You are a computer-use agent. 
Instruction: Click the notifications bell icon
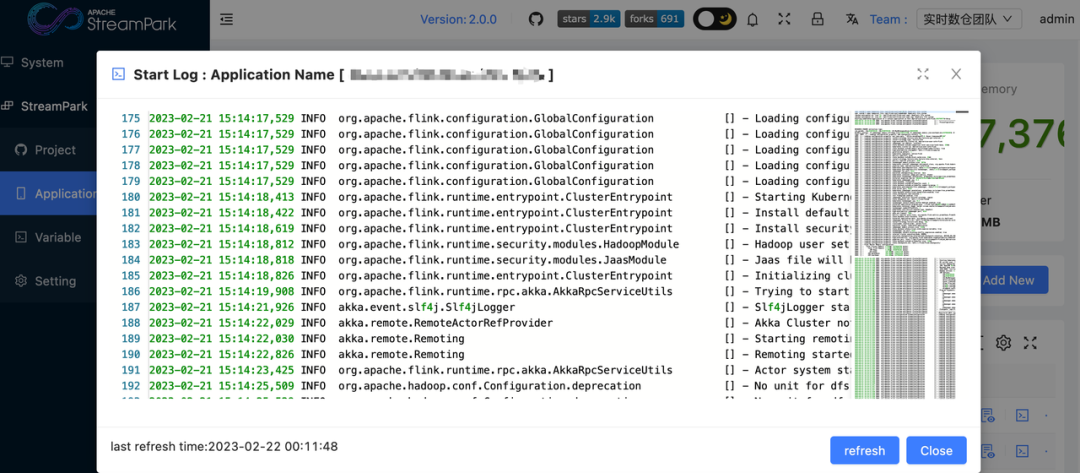[x=752, y=19]
